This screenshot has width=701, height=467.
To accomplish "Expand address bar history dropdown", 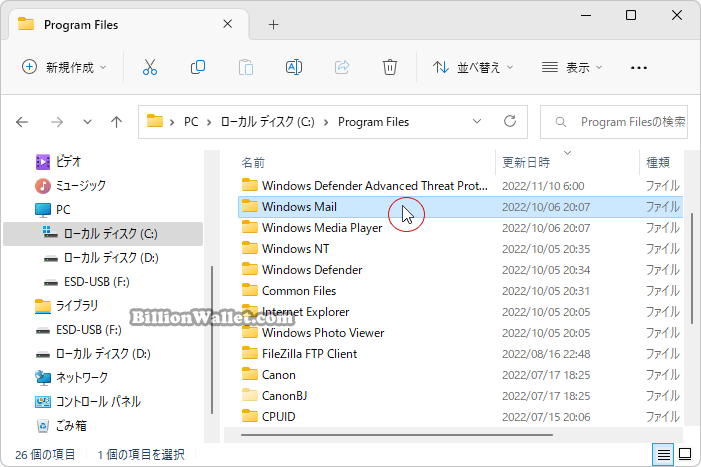I will 477,122.
